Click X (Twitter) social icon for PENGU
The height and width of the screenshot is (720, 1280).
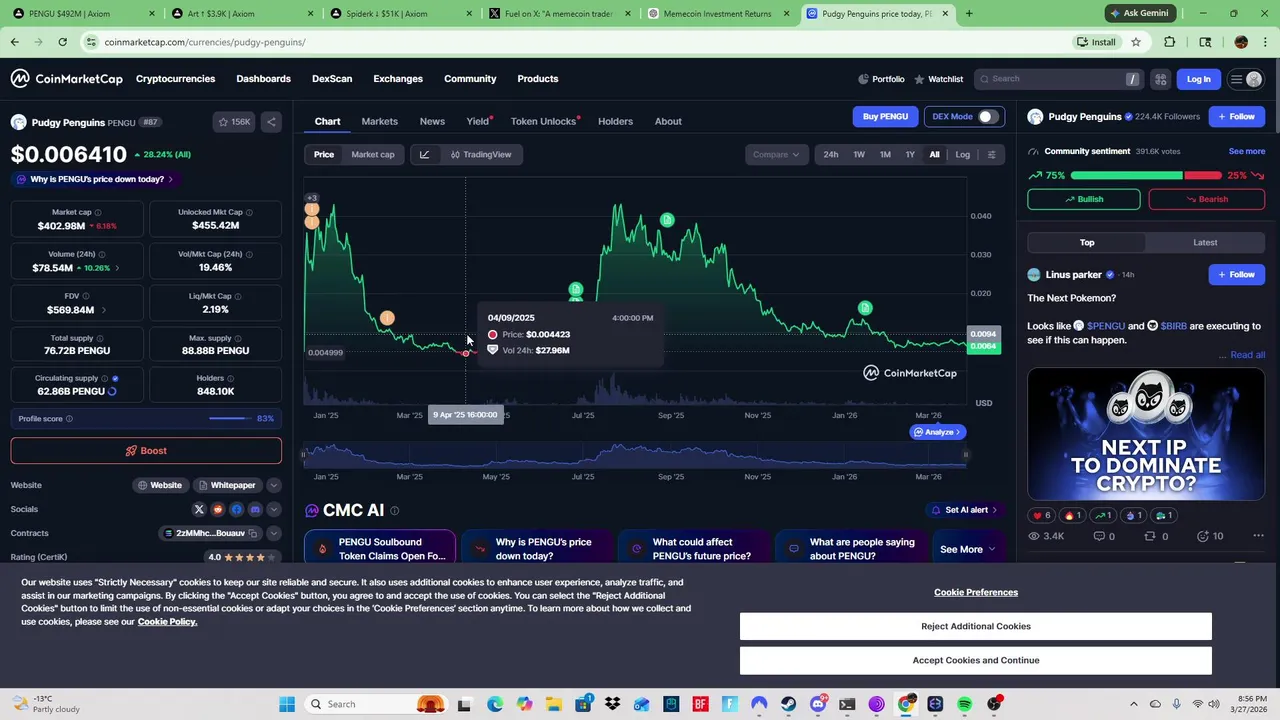199,509
